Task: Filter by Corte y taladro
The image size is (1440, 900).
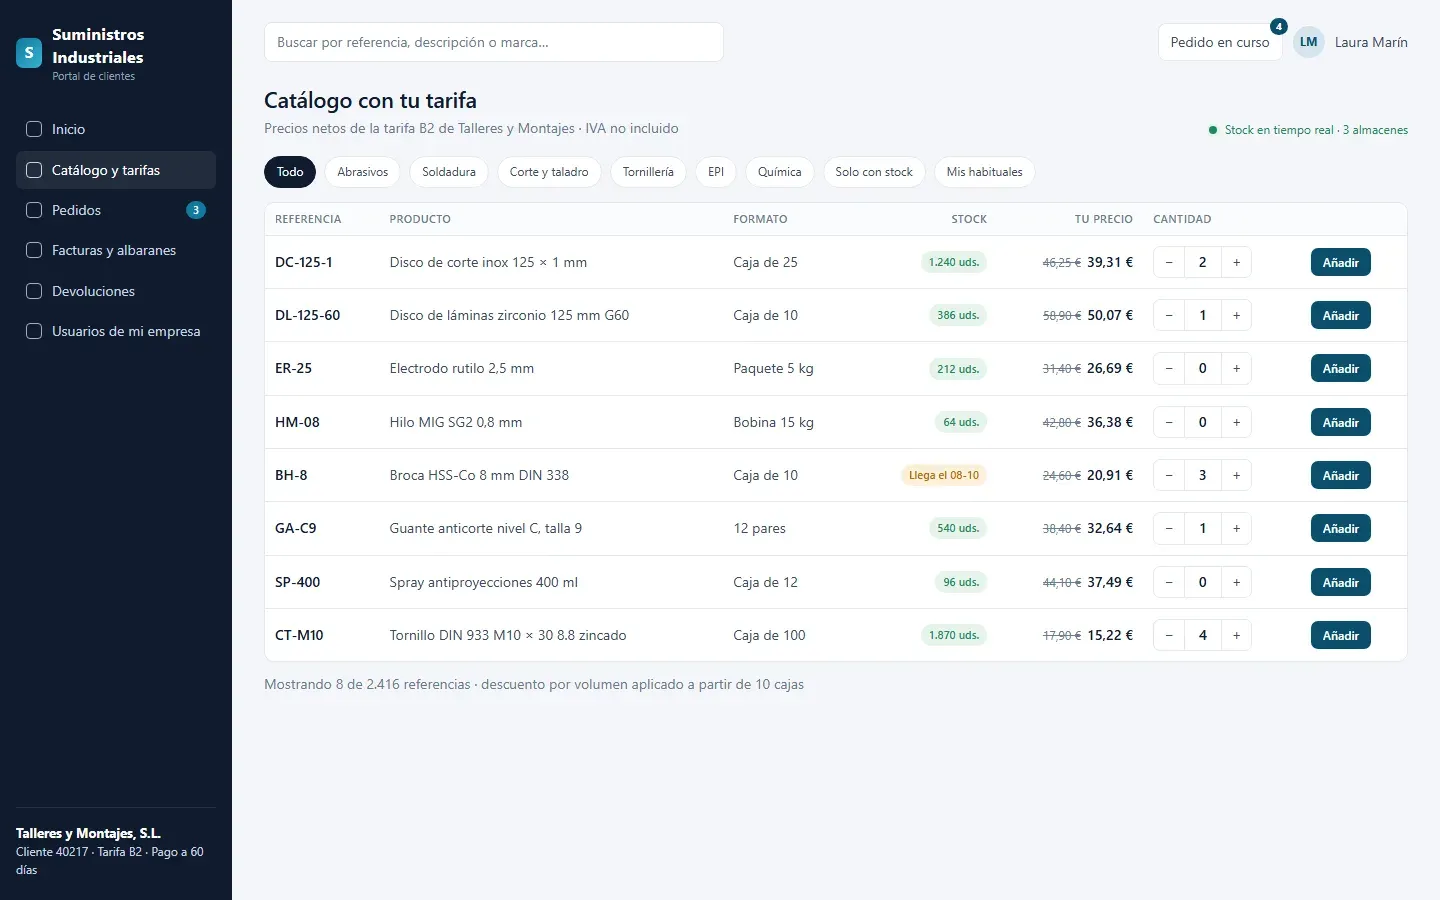Action: 549,172
